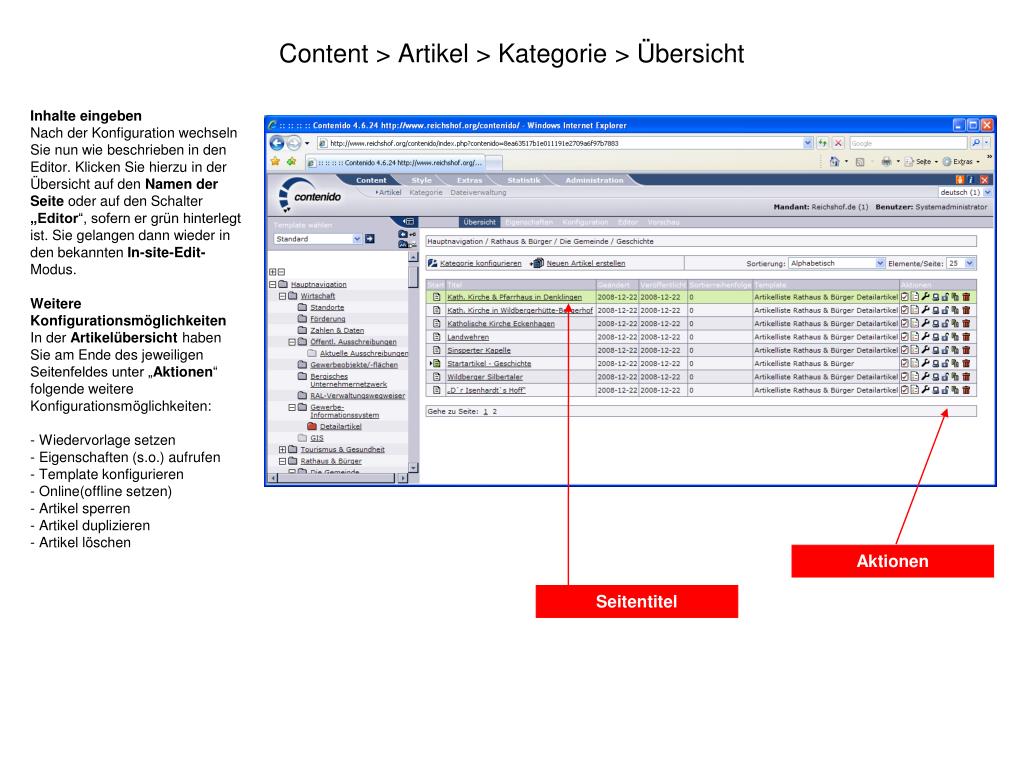The width and height of the screenshot is (1024, 768).
Task: Click the tree panel vertical scrollbar thumb
Action: point(413,277)
